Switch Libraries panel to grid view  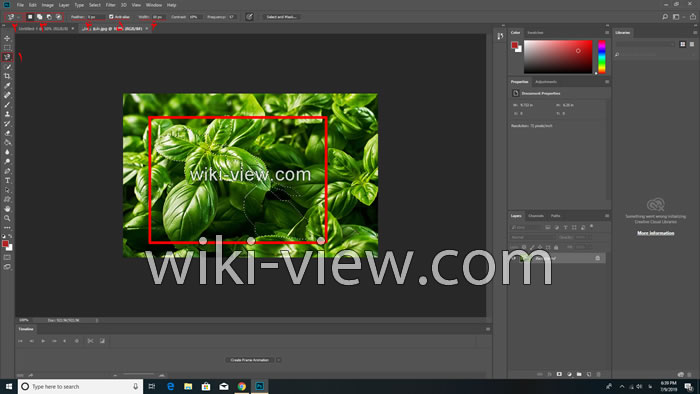tap(683, 44)
